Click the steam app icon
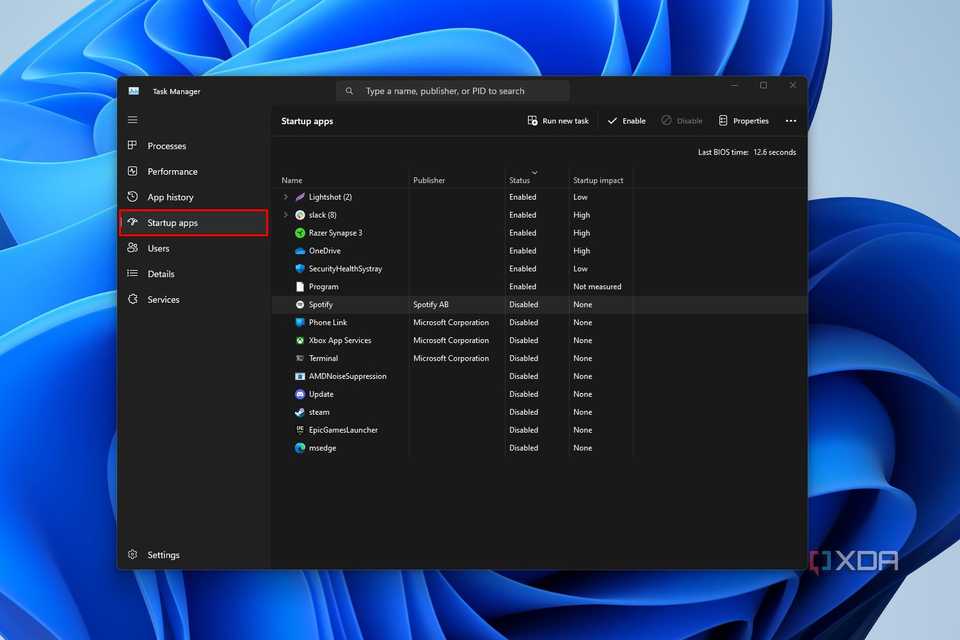 point(300,412)
